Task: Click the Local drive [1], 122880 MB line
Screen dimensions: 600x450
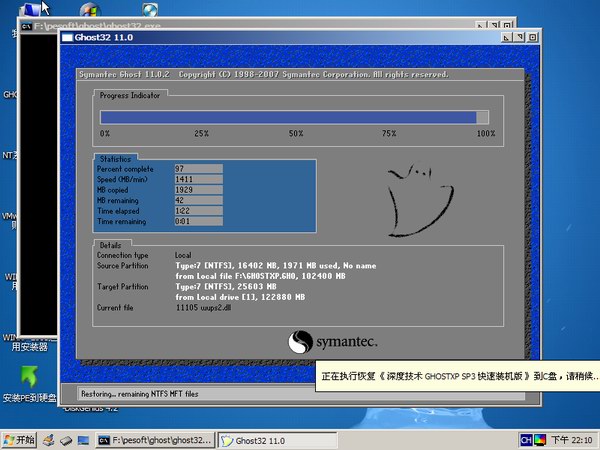Action: 240,297
